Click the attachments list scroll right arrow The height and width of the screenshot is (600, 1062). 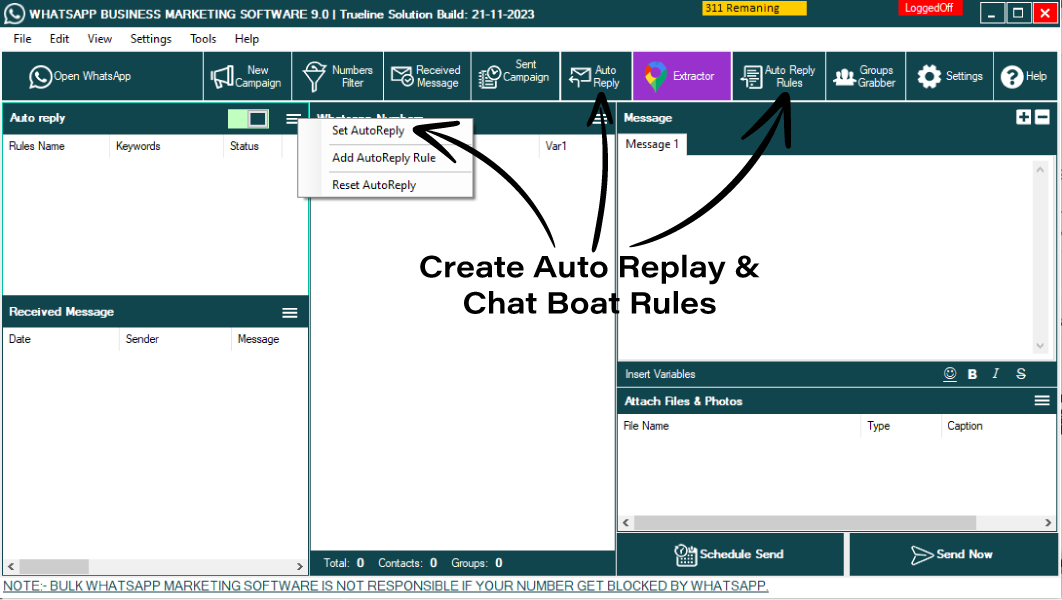point(1048,523)
